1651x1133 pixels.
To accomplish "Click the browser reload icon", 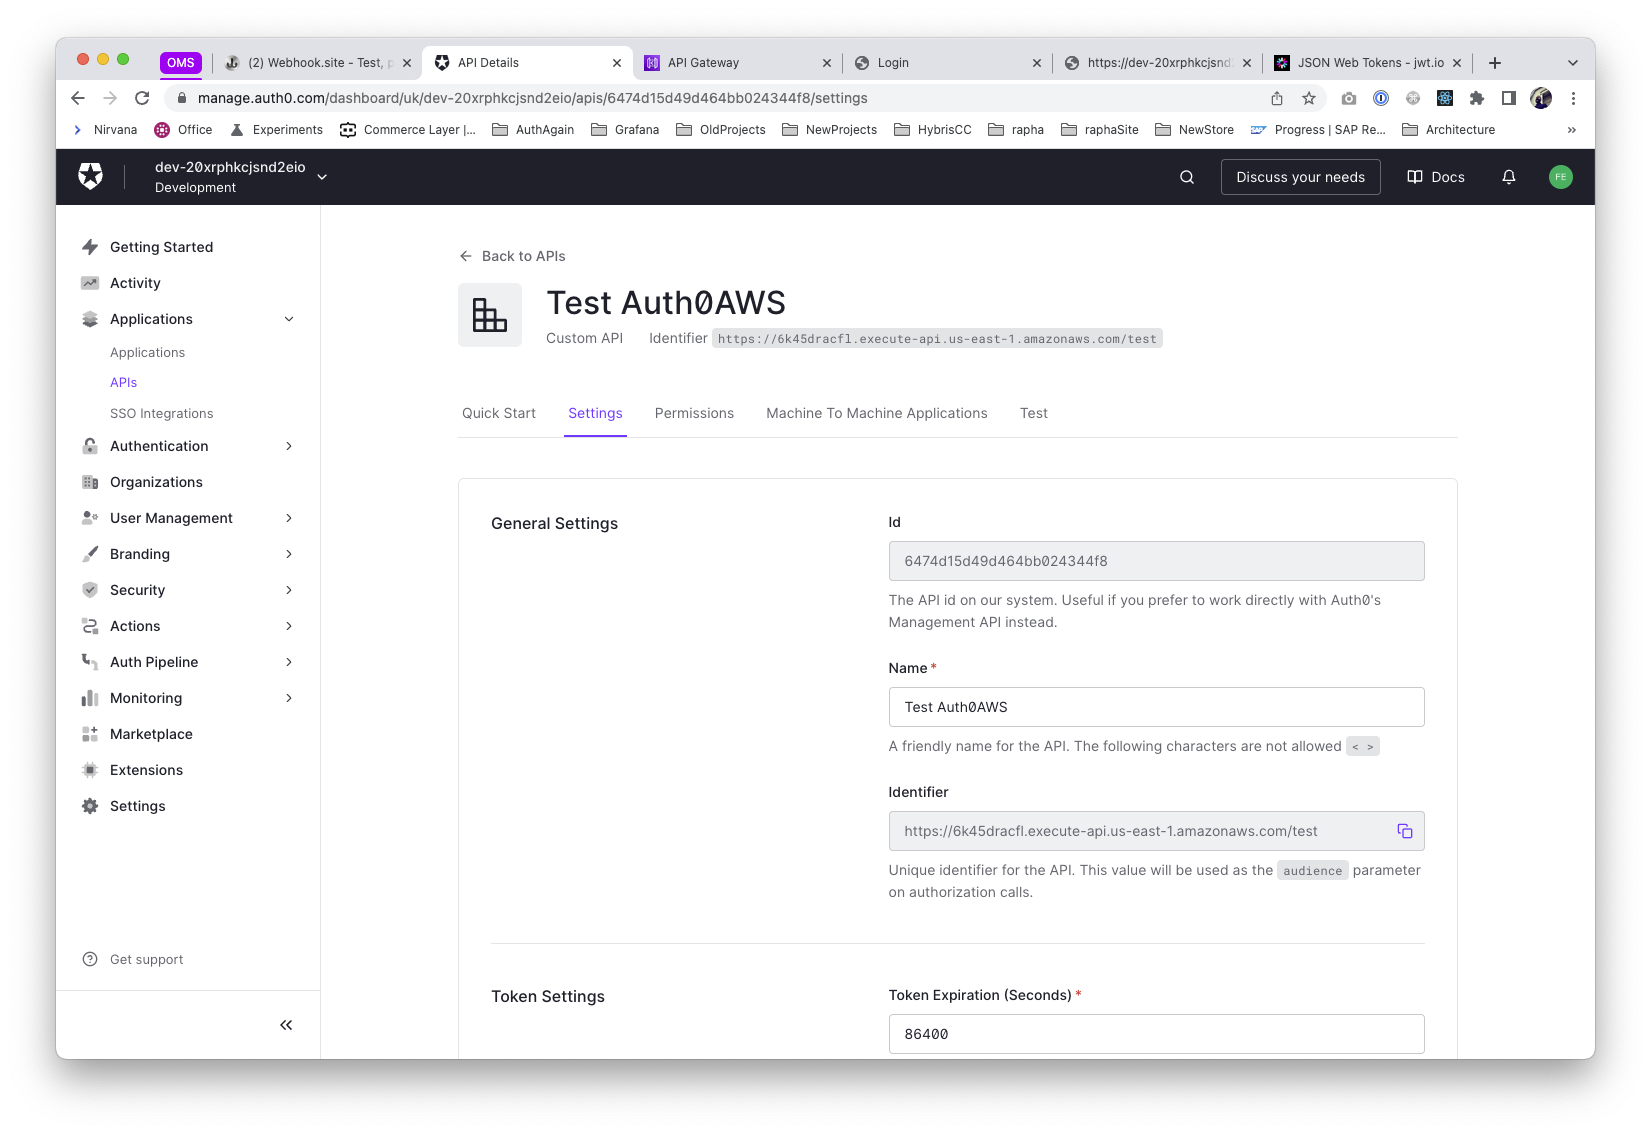I will (x=142, y=98).
